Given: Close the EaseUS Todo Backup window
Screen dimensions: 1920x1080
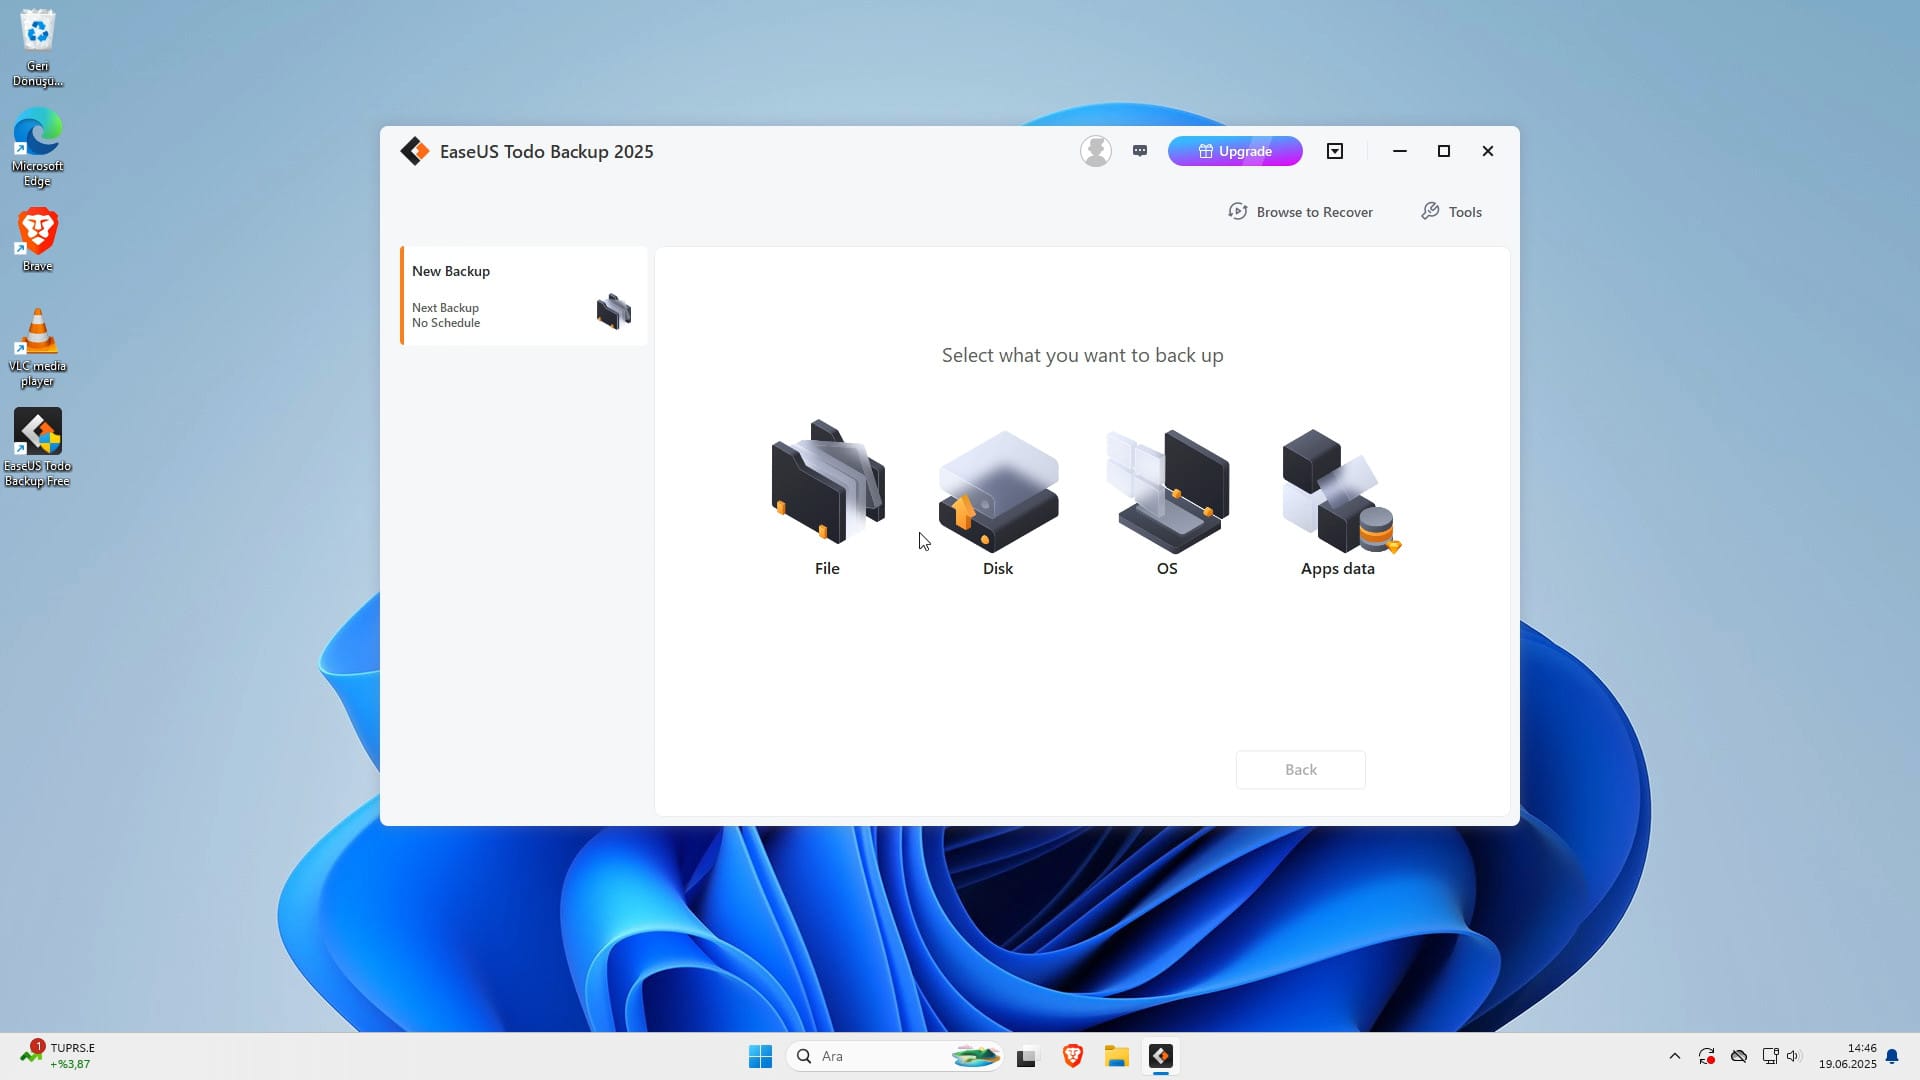Looking at the screenshot, I should point(1488,151).
